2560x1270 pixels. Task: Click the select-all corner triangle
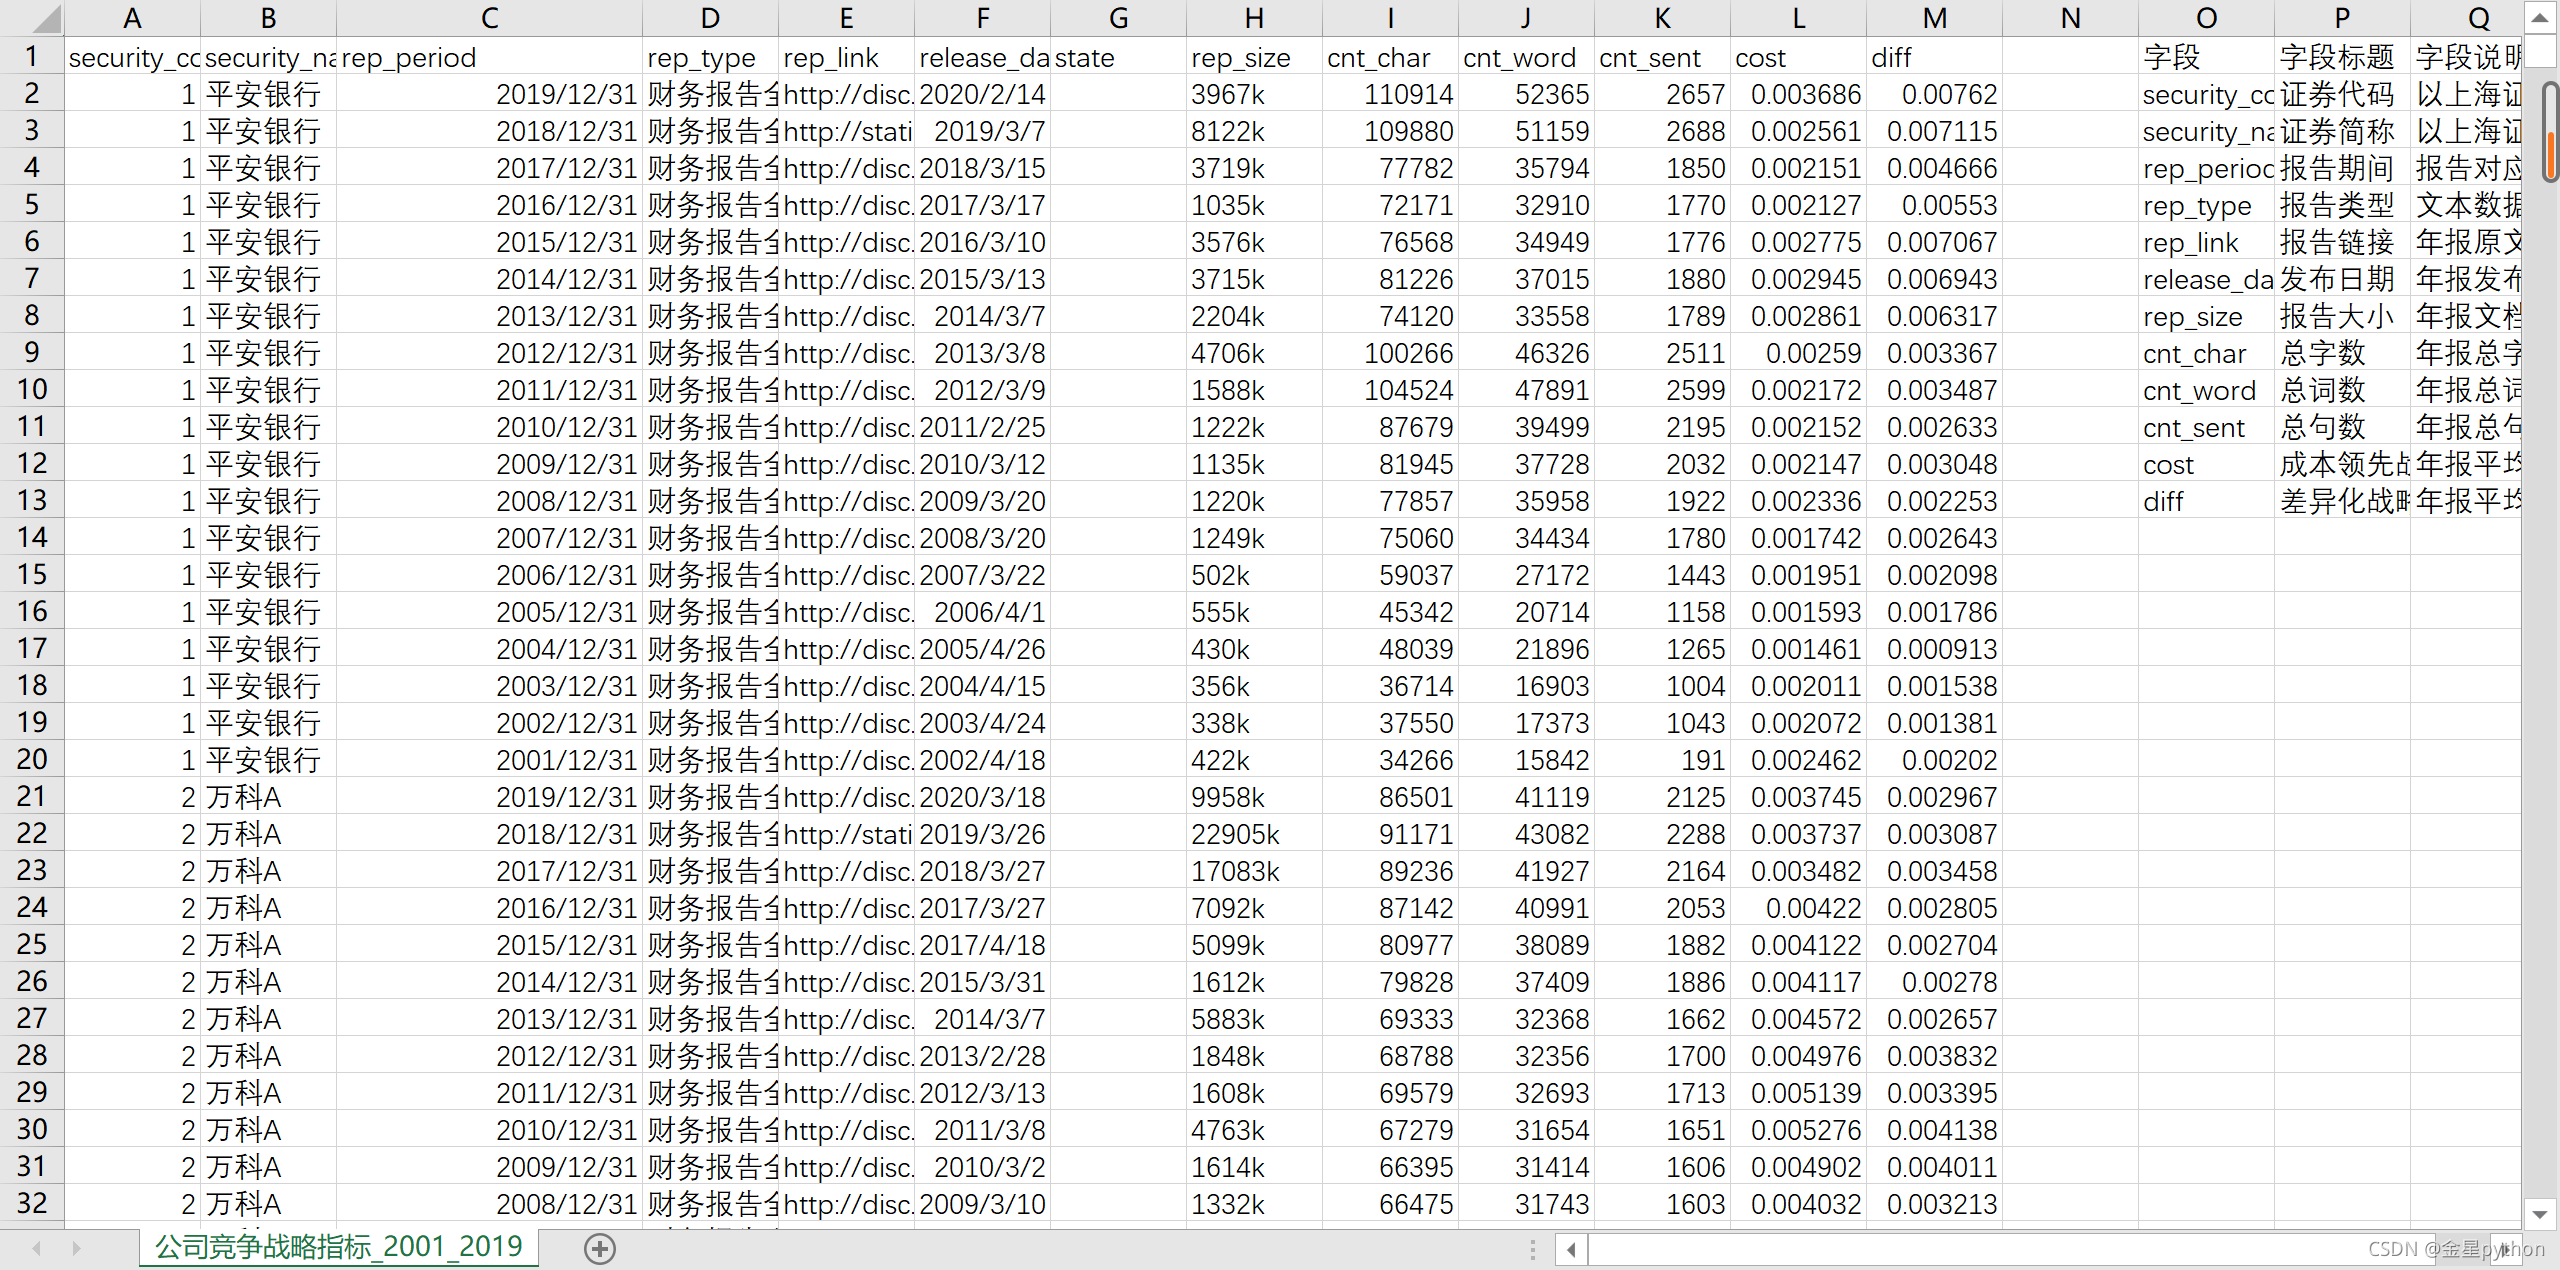pyautogui.click(x=46, y=18)
